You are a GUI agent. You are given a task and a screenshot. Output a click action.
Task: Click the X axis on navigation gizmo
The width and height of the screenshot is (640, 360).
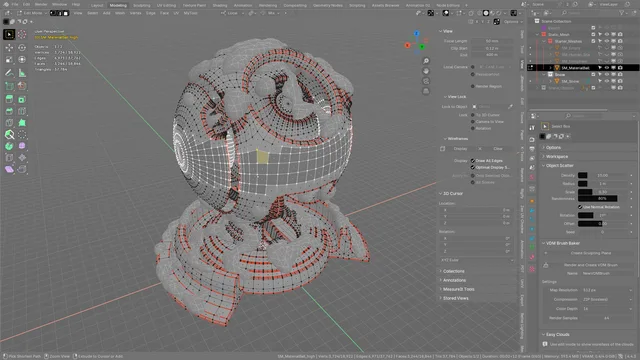pyautogui.click(x=407, y=45)
